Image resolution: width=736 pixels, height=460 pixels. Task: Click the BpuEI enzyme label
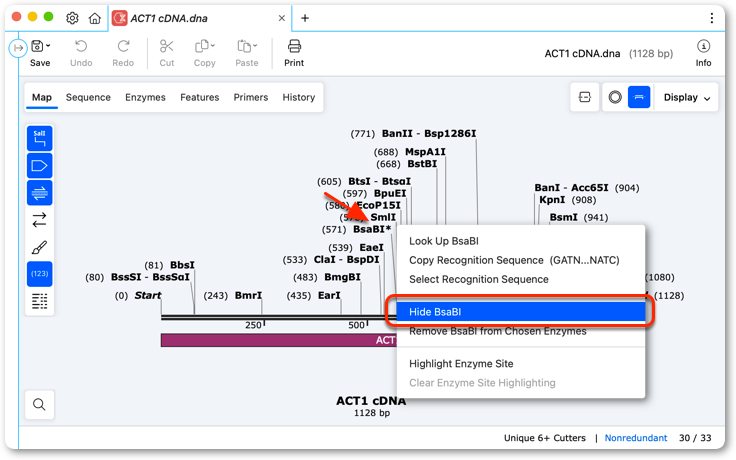[x=390, y=193]
